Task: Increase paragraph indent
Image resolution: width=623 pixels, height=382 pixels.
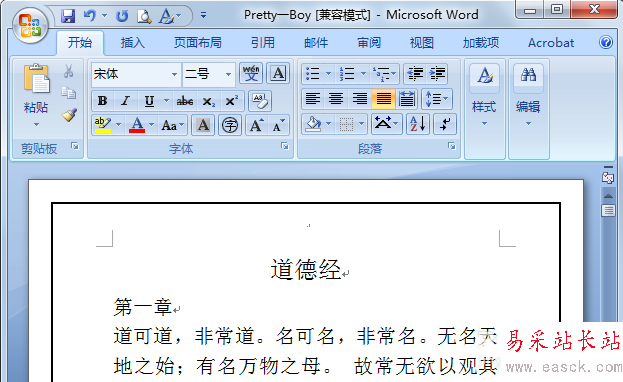Action: (x=437, y=74)
